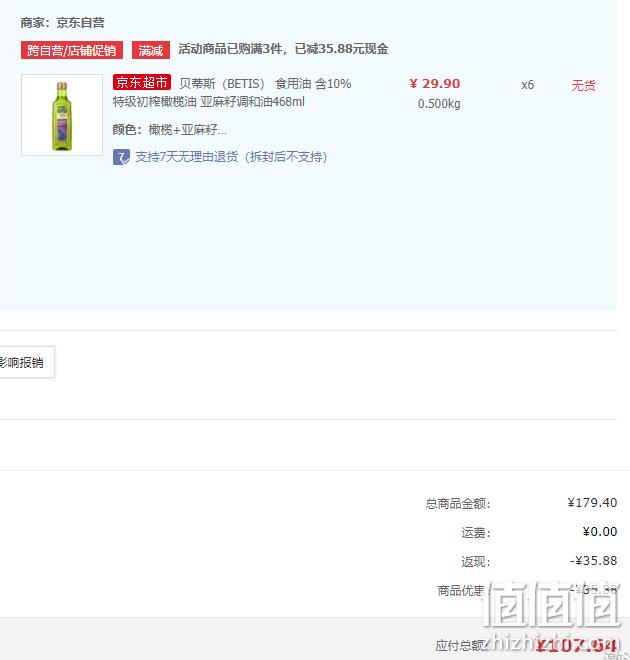
Task: Click the 支持7天无理由退货 link
Action: tap(231, 157)
